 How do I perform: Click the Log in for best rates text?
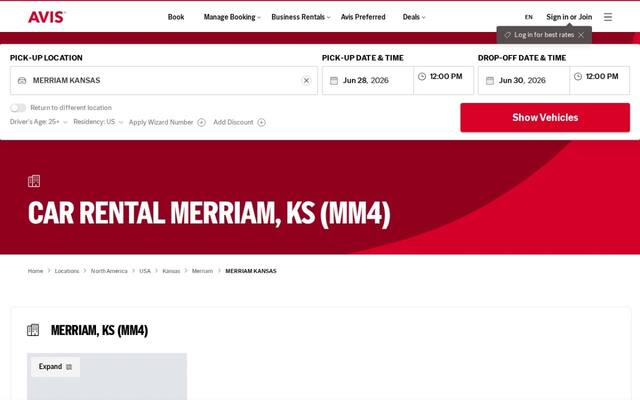pyautogui.click(x=544, y=35)
